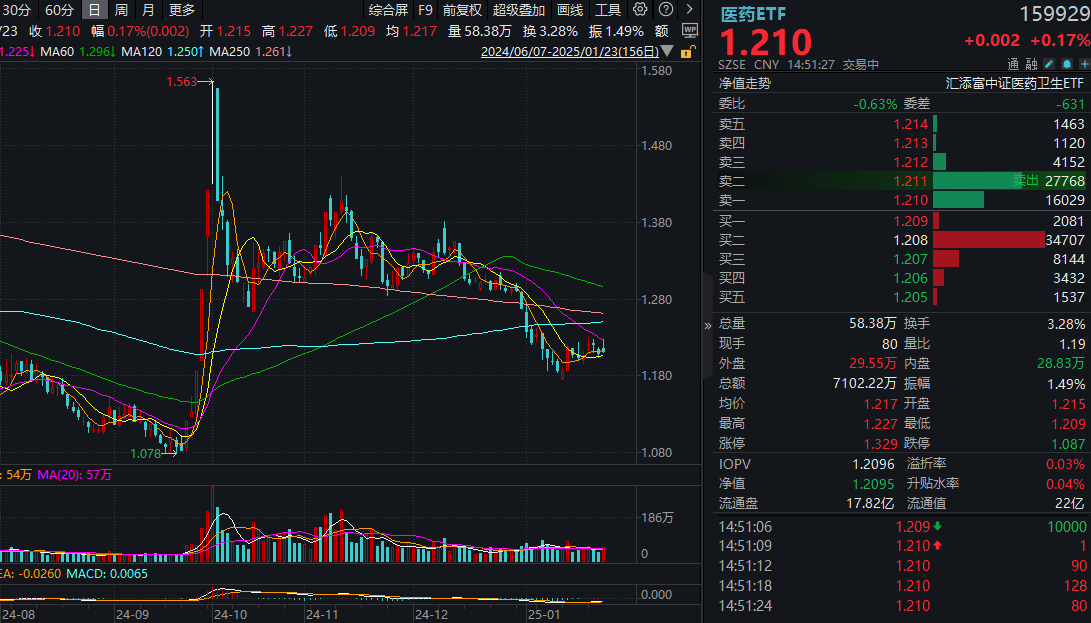This screenshot has width=1091, height=623.
Task: Click the WP mini-window icon in the toolbar
Action: 688,31
